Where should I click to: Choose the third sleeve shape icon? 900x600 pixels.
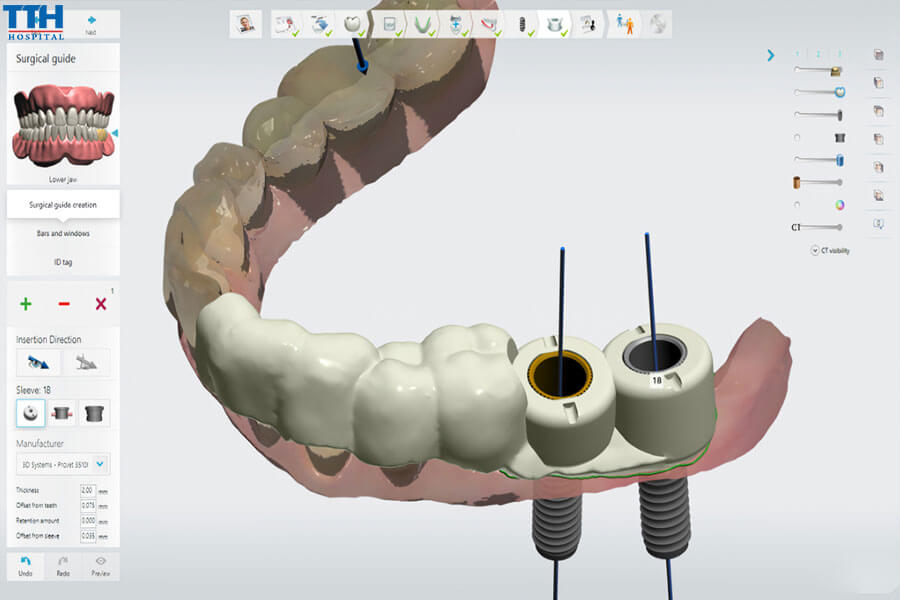click(x=95, y=413)
